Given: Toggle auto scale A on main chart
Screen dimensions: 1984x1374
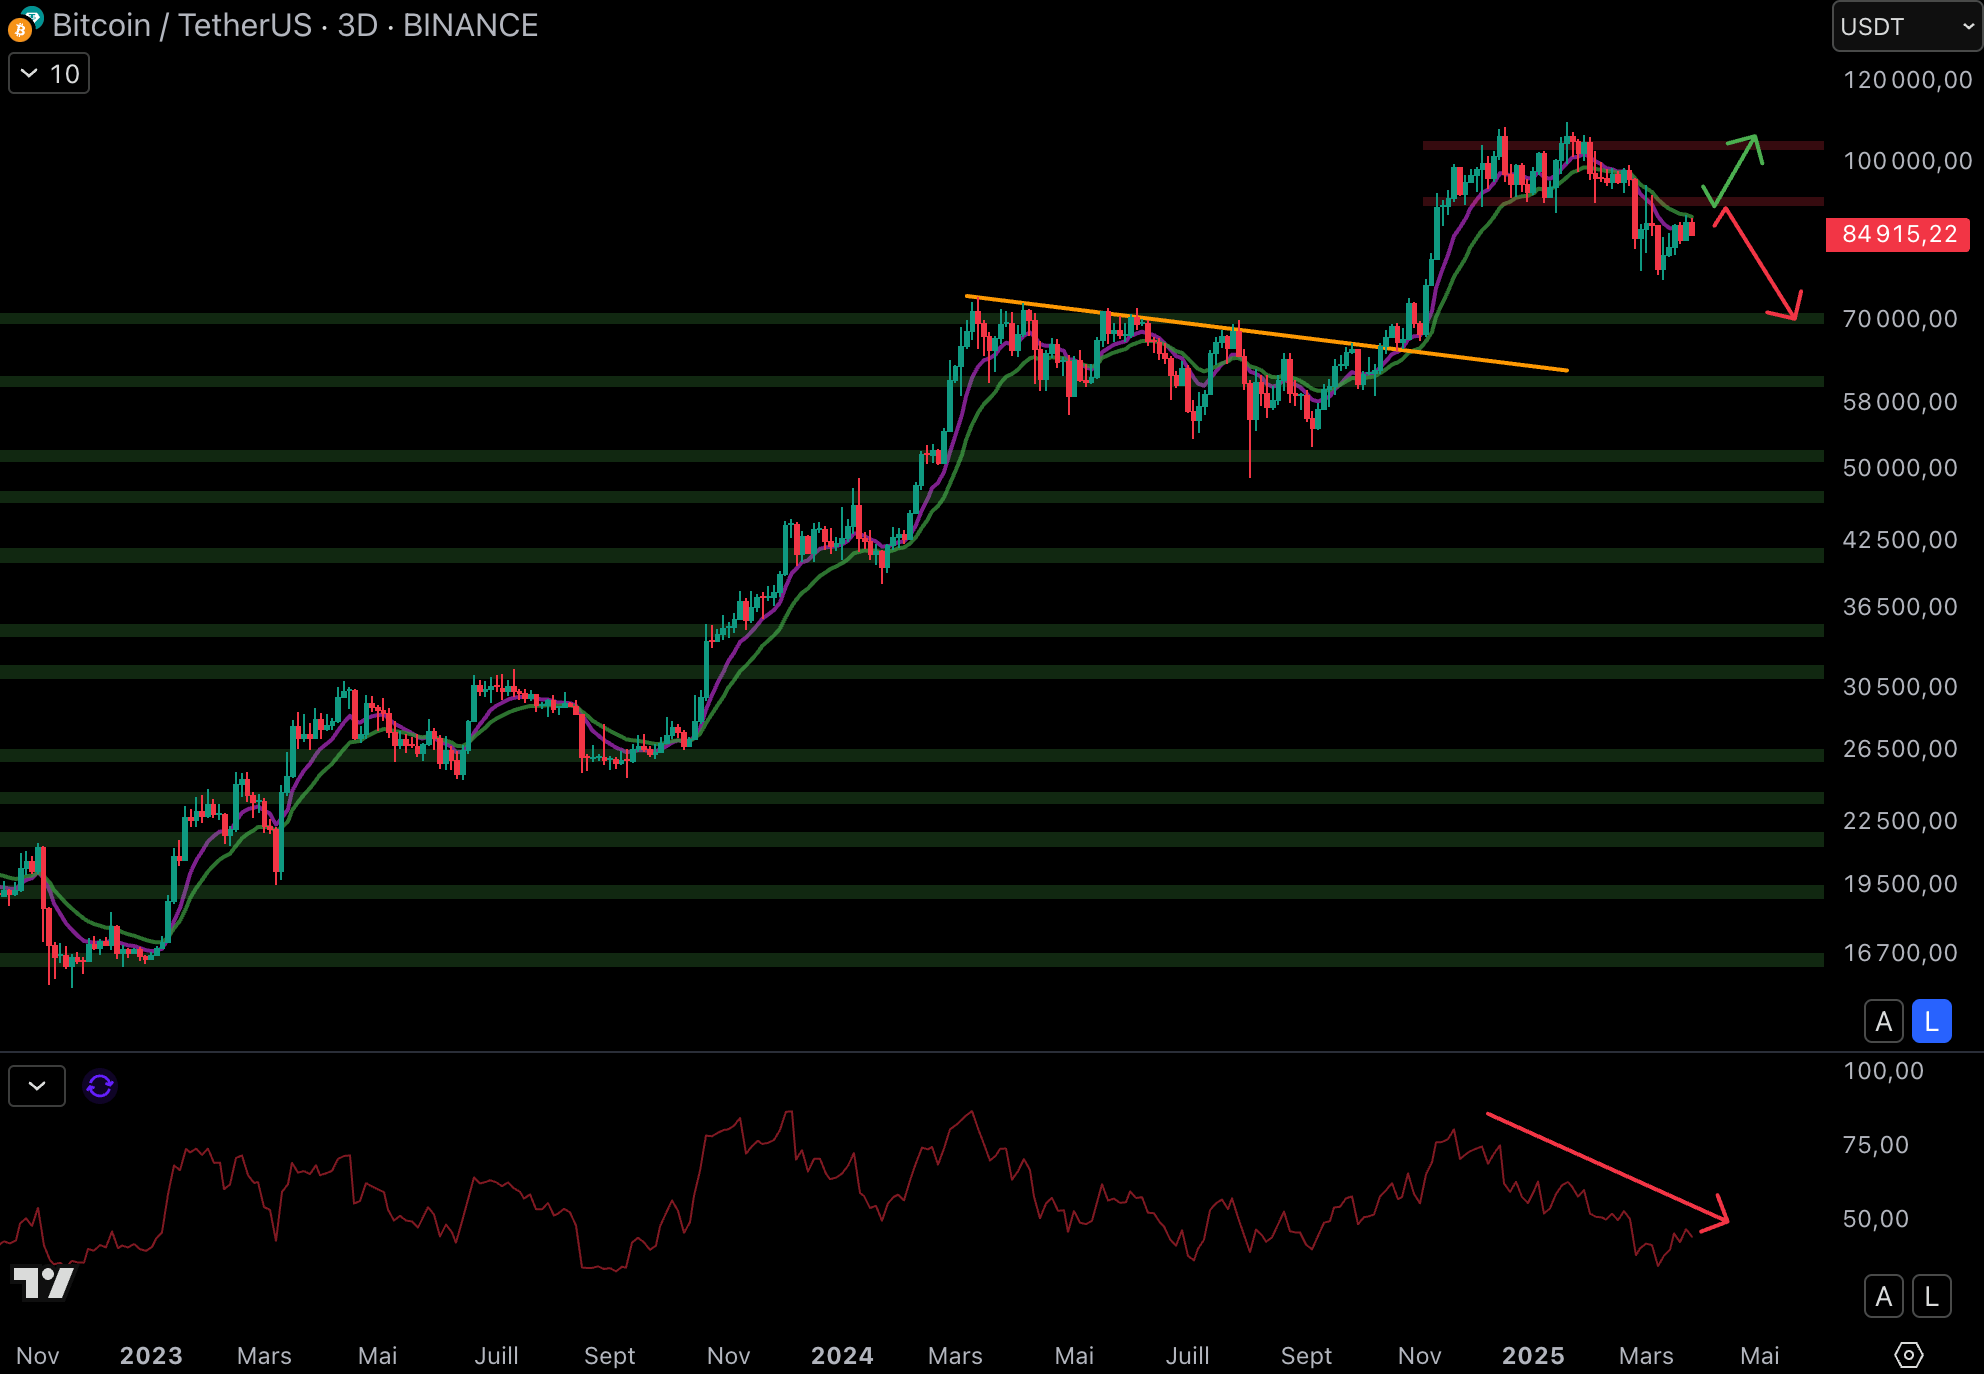Looking at the screenshot, I should (x=1883, y=1022).
